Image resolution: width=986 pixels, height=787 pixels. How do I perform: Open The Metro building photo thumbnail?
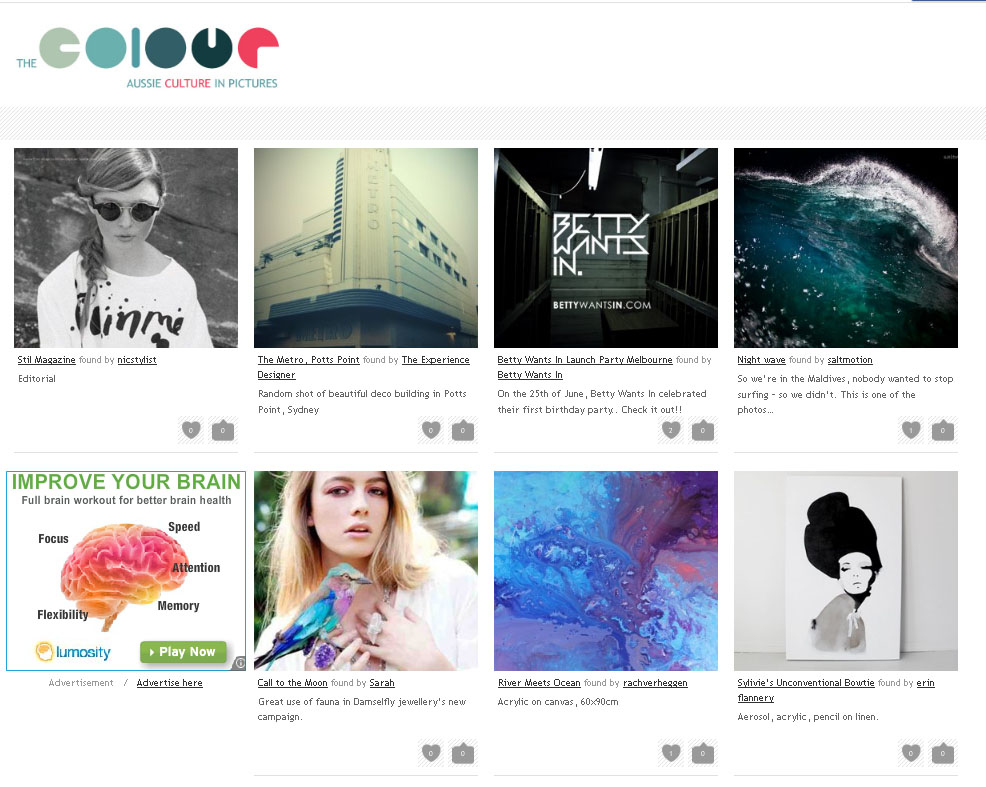tap(366, 248)
